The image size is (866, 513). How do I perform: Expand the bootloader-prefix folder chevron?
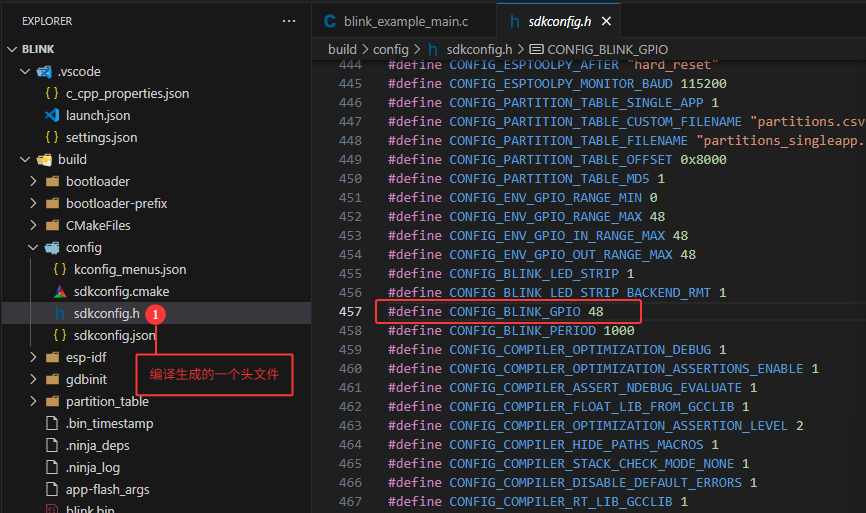[33, 204]
